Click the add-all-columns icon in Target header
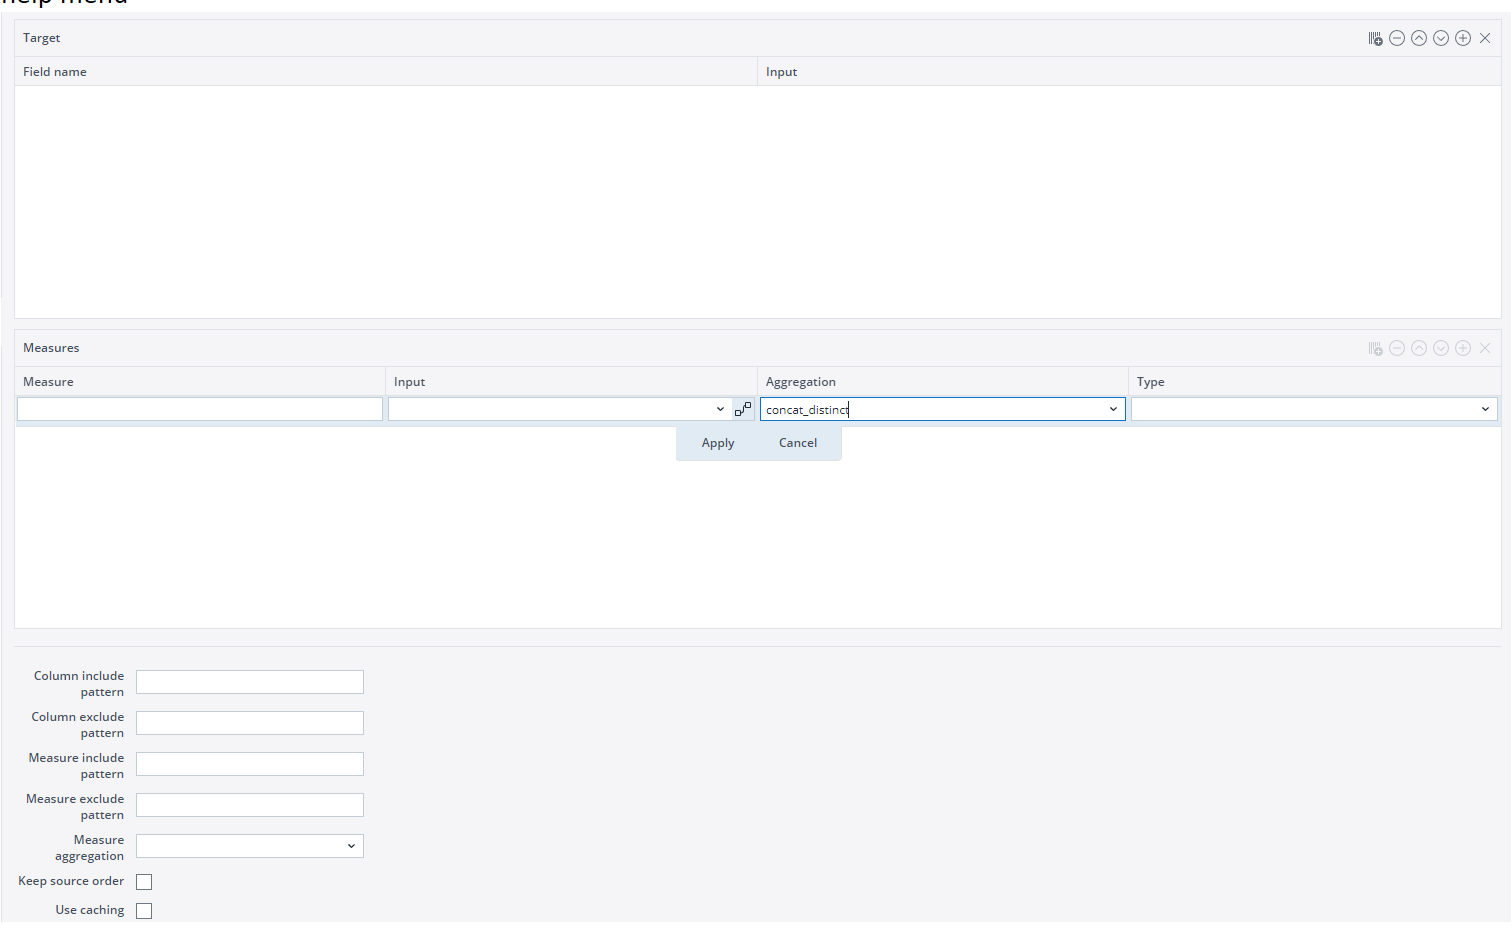Screen dimensions: 1512x930 (1375, 38)
